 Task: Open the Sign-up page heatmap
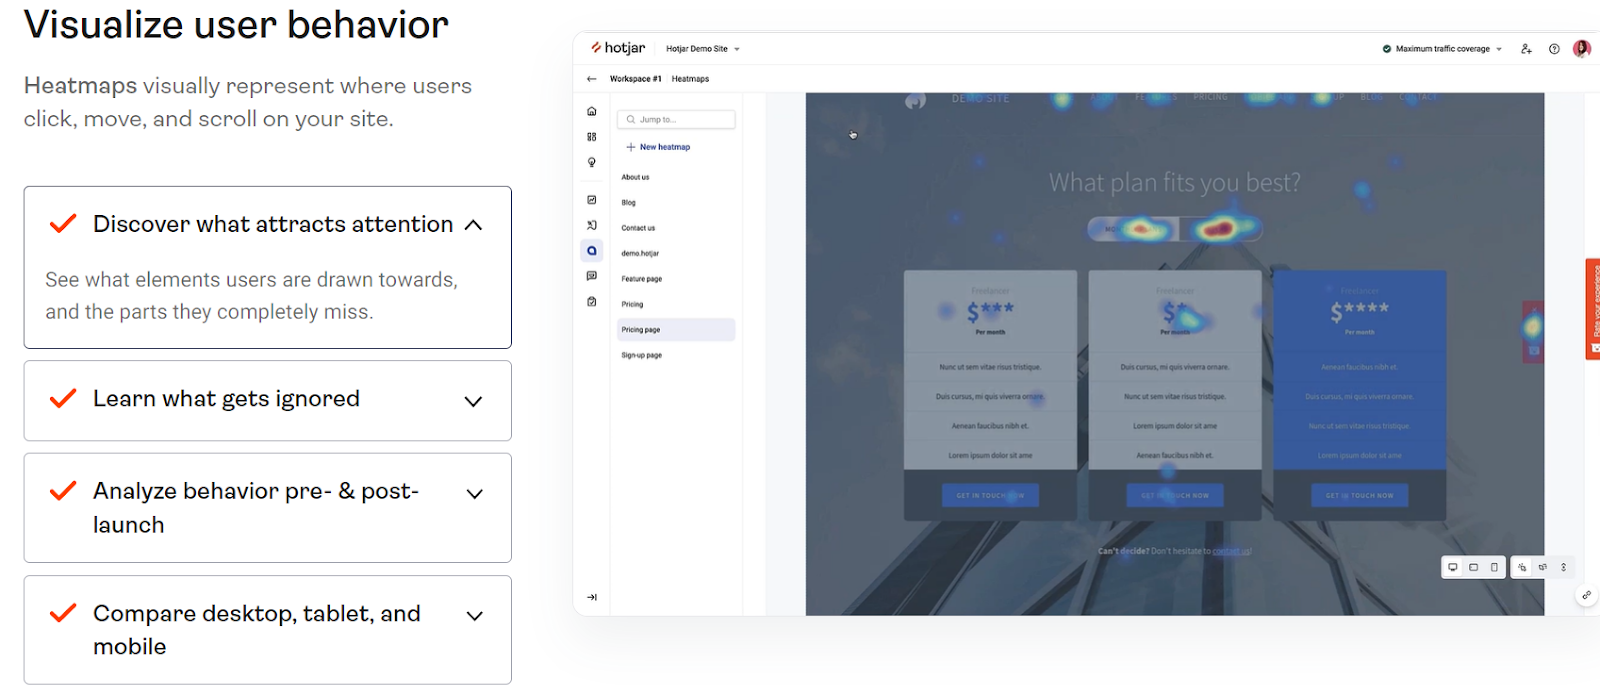click(642, 355)
